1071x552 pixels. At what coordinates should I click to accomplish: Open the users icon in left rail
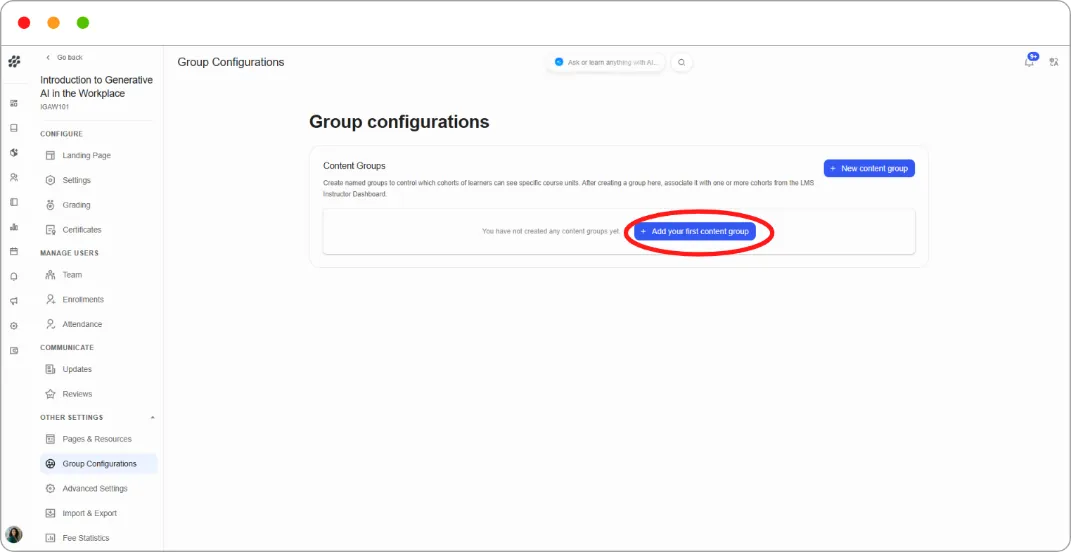14,177
